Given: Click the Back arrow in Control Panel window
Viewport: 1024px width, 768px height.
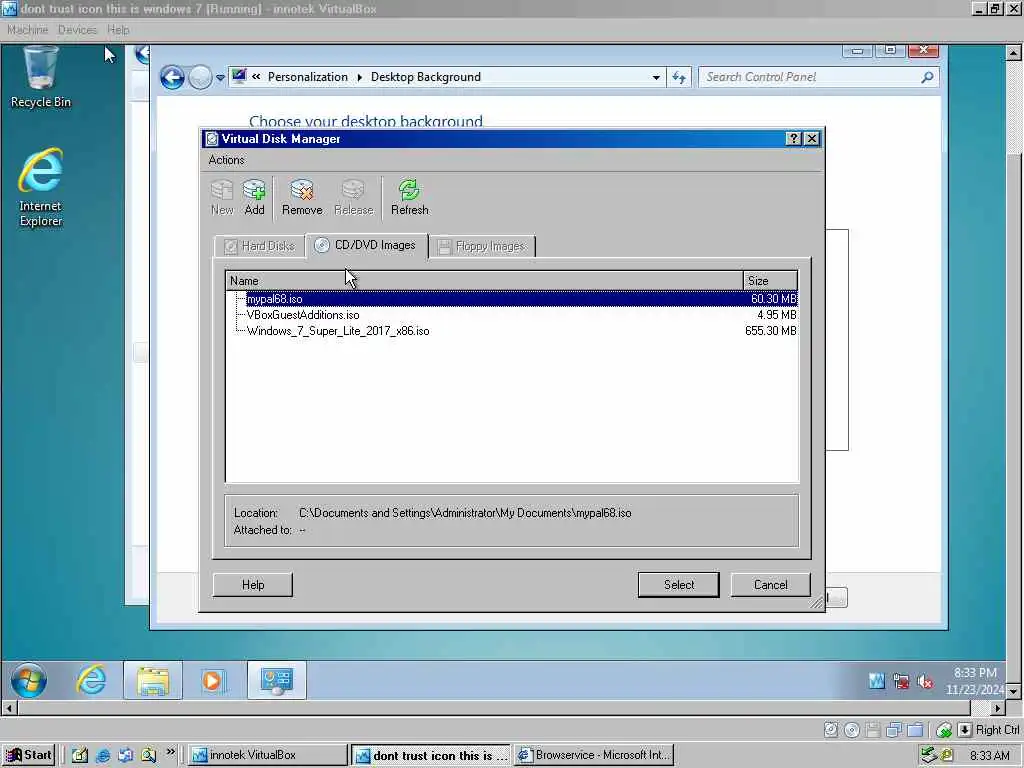Looking at the screenshot, I should (172, 78).
